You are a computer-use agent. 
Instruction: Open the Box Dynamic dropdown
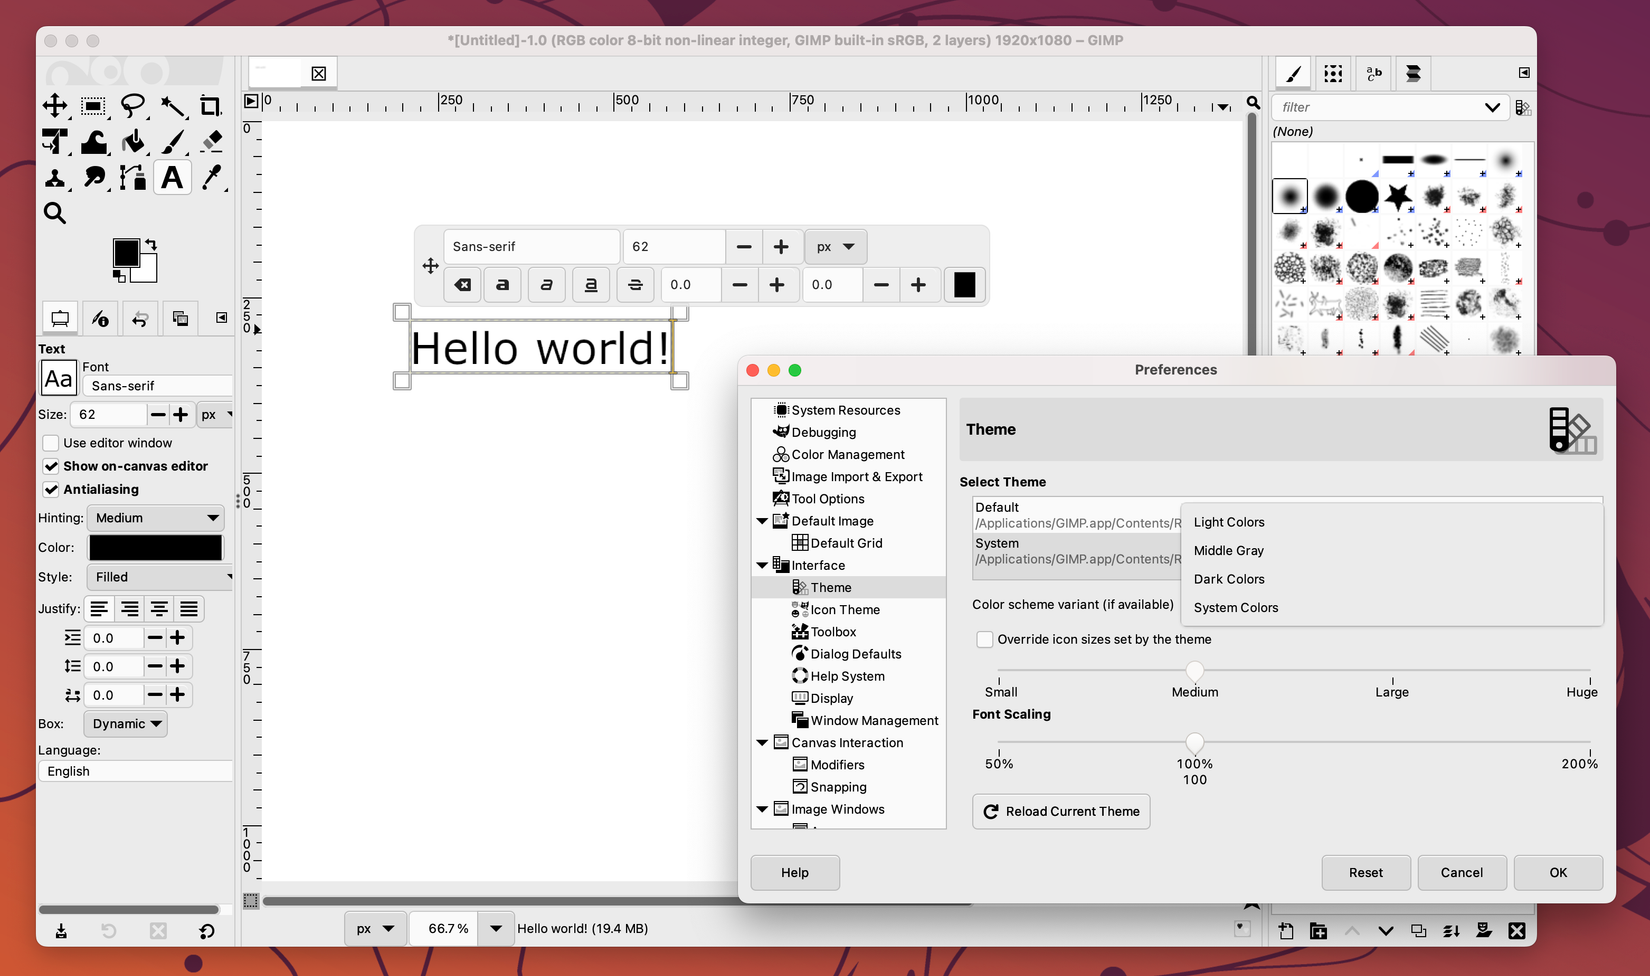click(126, 724)
